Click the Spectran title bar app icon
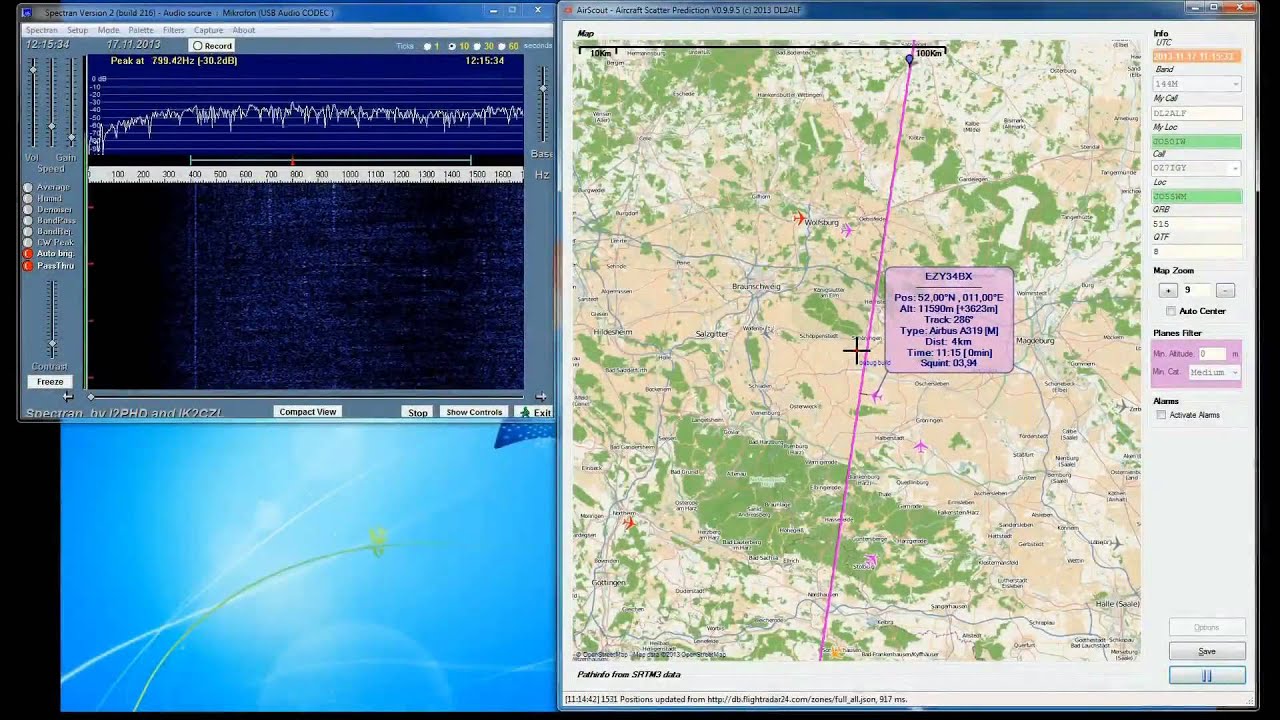 click(x=27, y=12)
